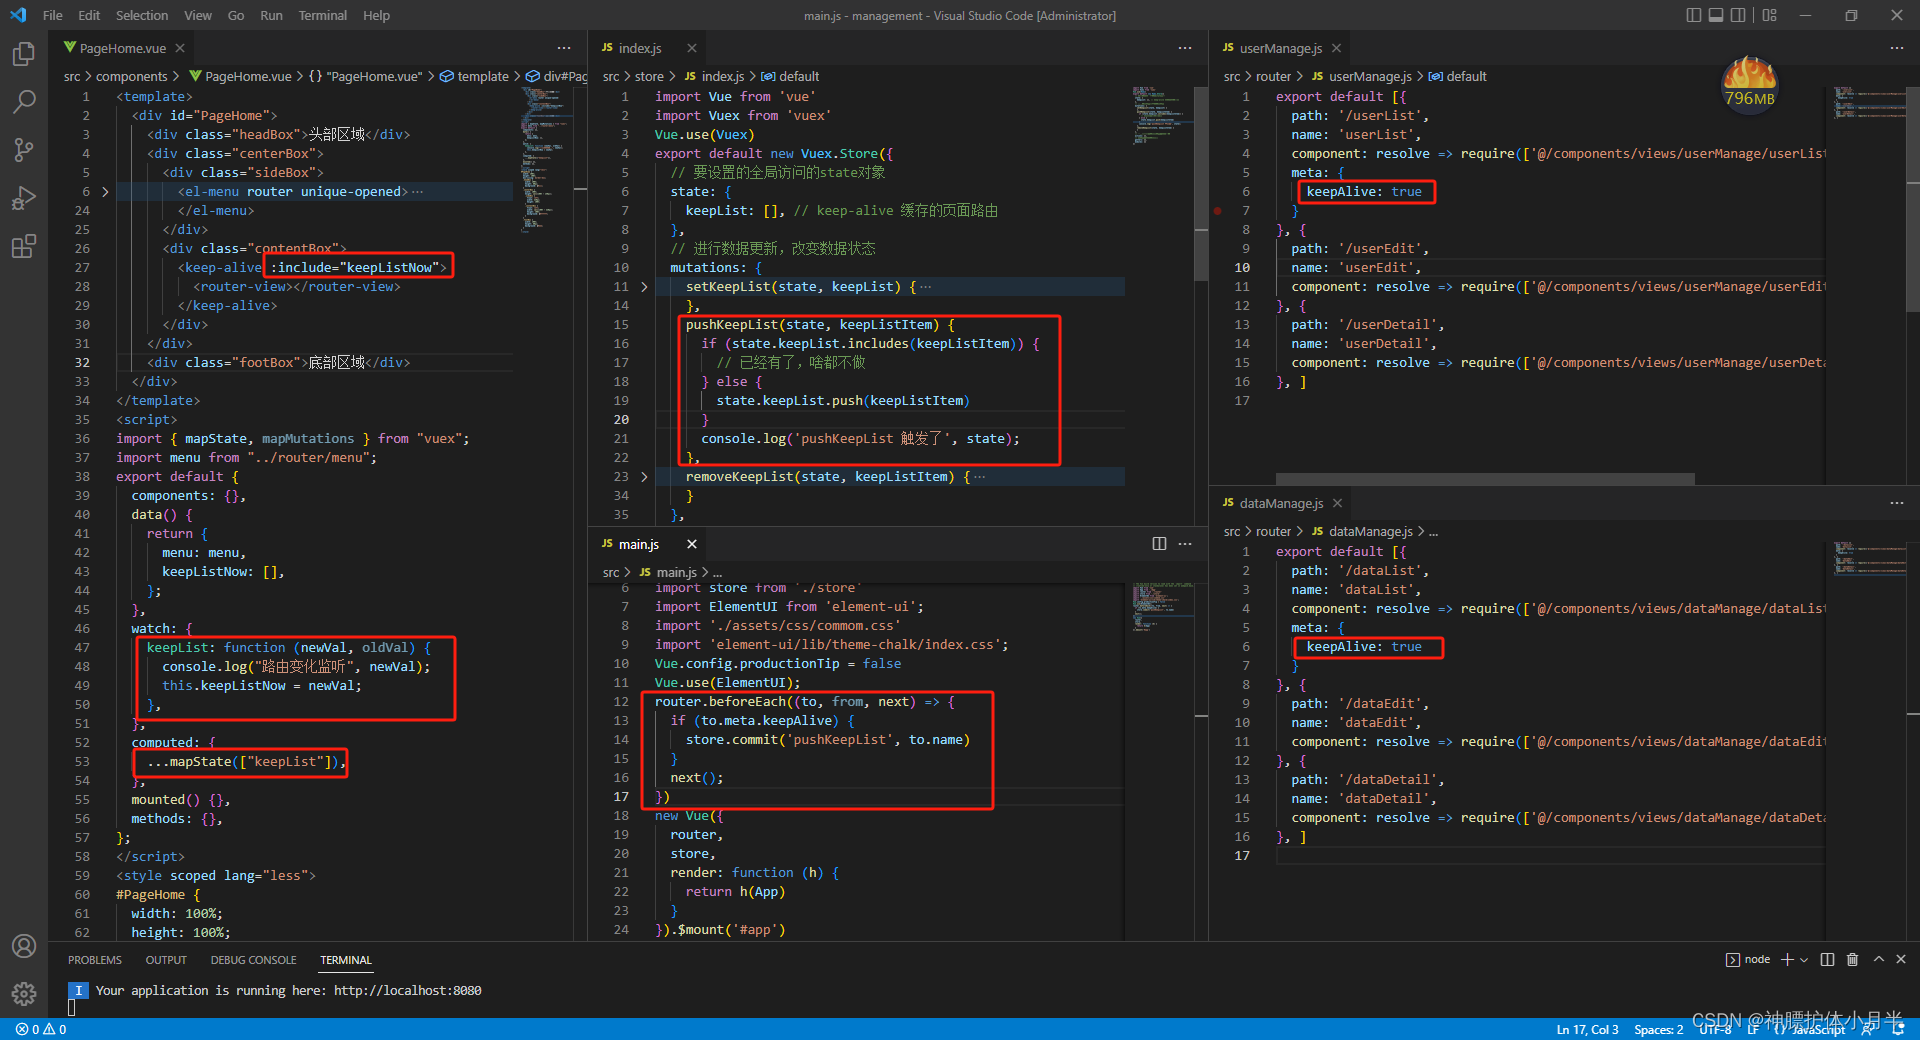Open More Actions for PageHome.vue editor group
1920x1040 pixels.
pos(564,48)
